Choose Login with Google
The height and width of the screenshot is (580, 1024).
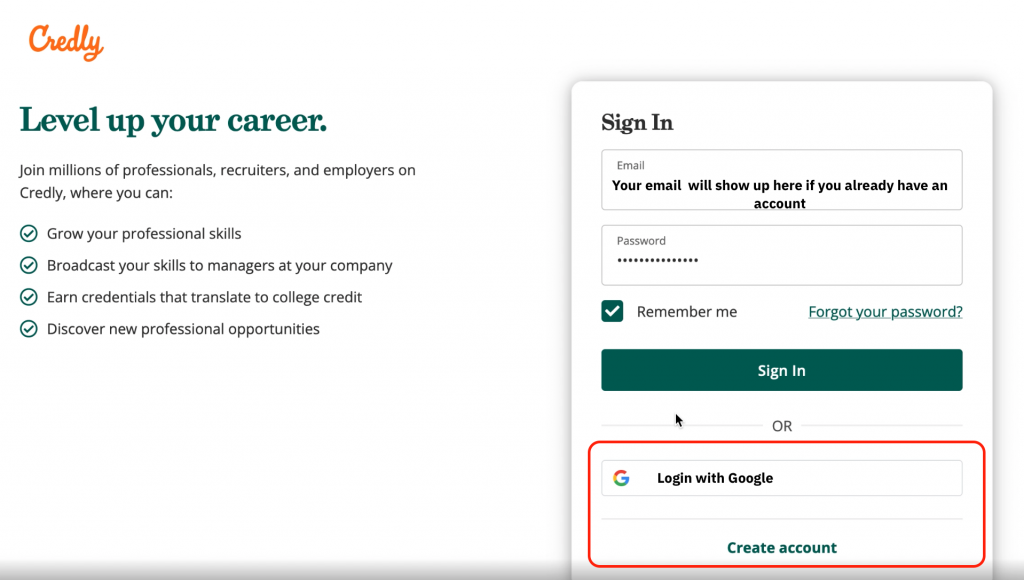tap(782, 478)
